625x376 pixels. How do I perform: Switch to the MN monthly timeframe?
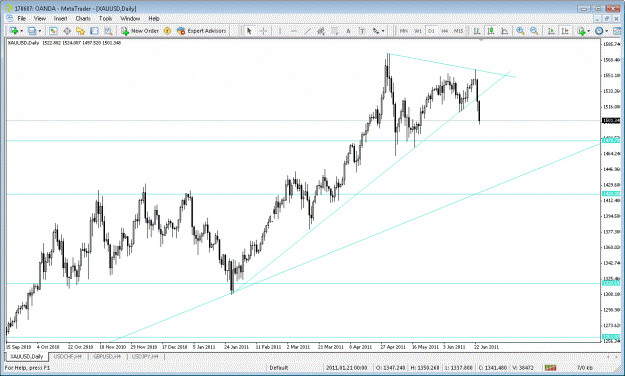tap(403, 31)
